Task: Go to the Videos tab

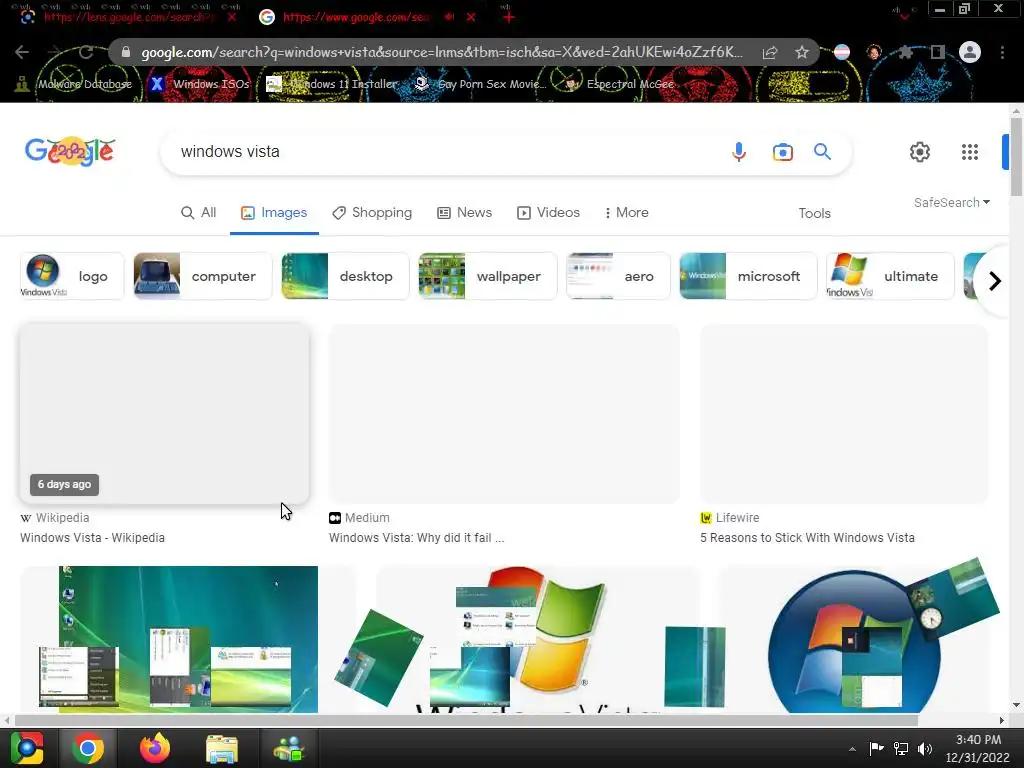Action: pos(549,213)
